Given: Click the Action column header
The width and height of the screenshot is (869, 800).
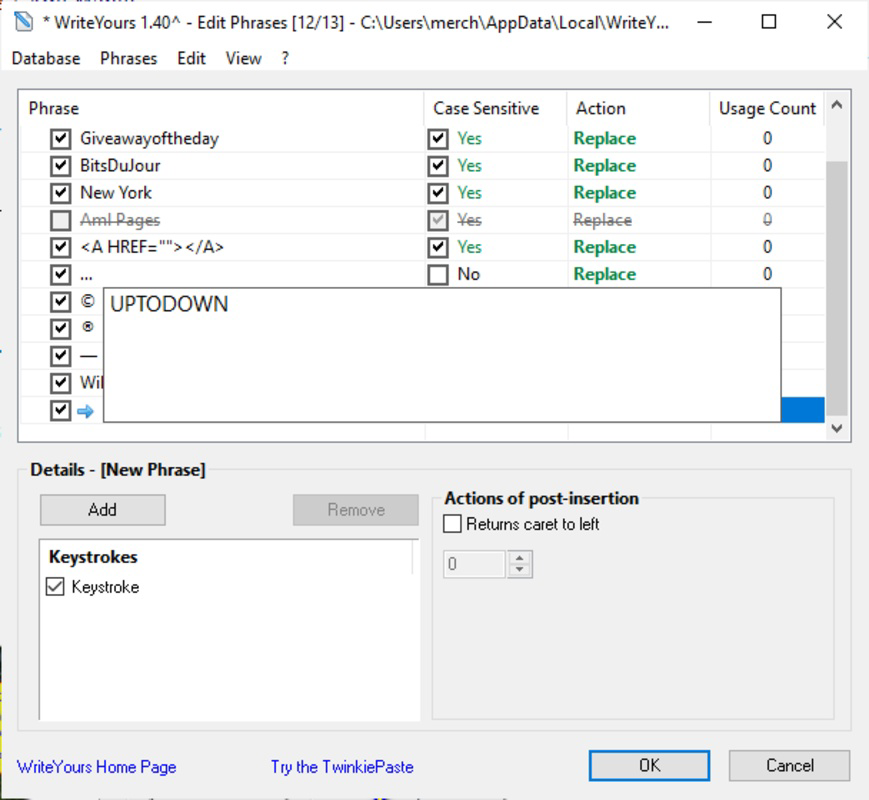Looking at the screenshot, I should 638,108.
